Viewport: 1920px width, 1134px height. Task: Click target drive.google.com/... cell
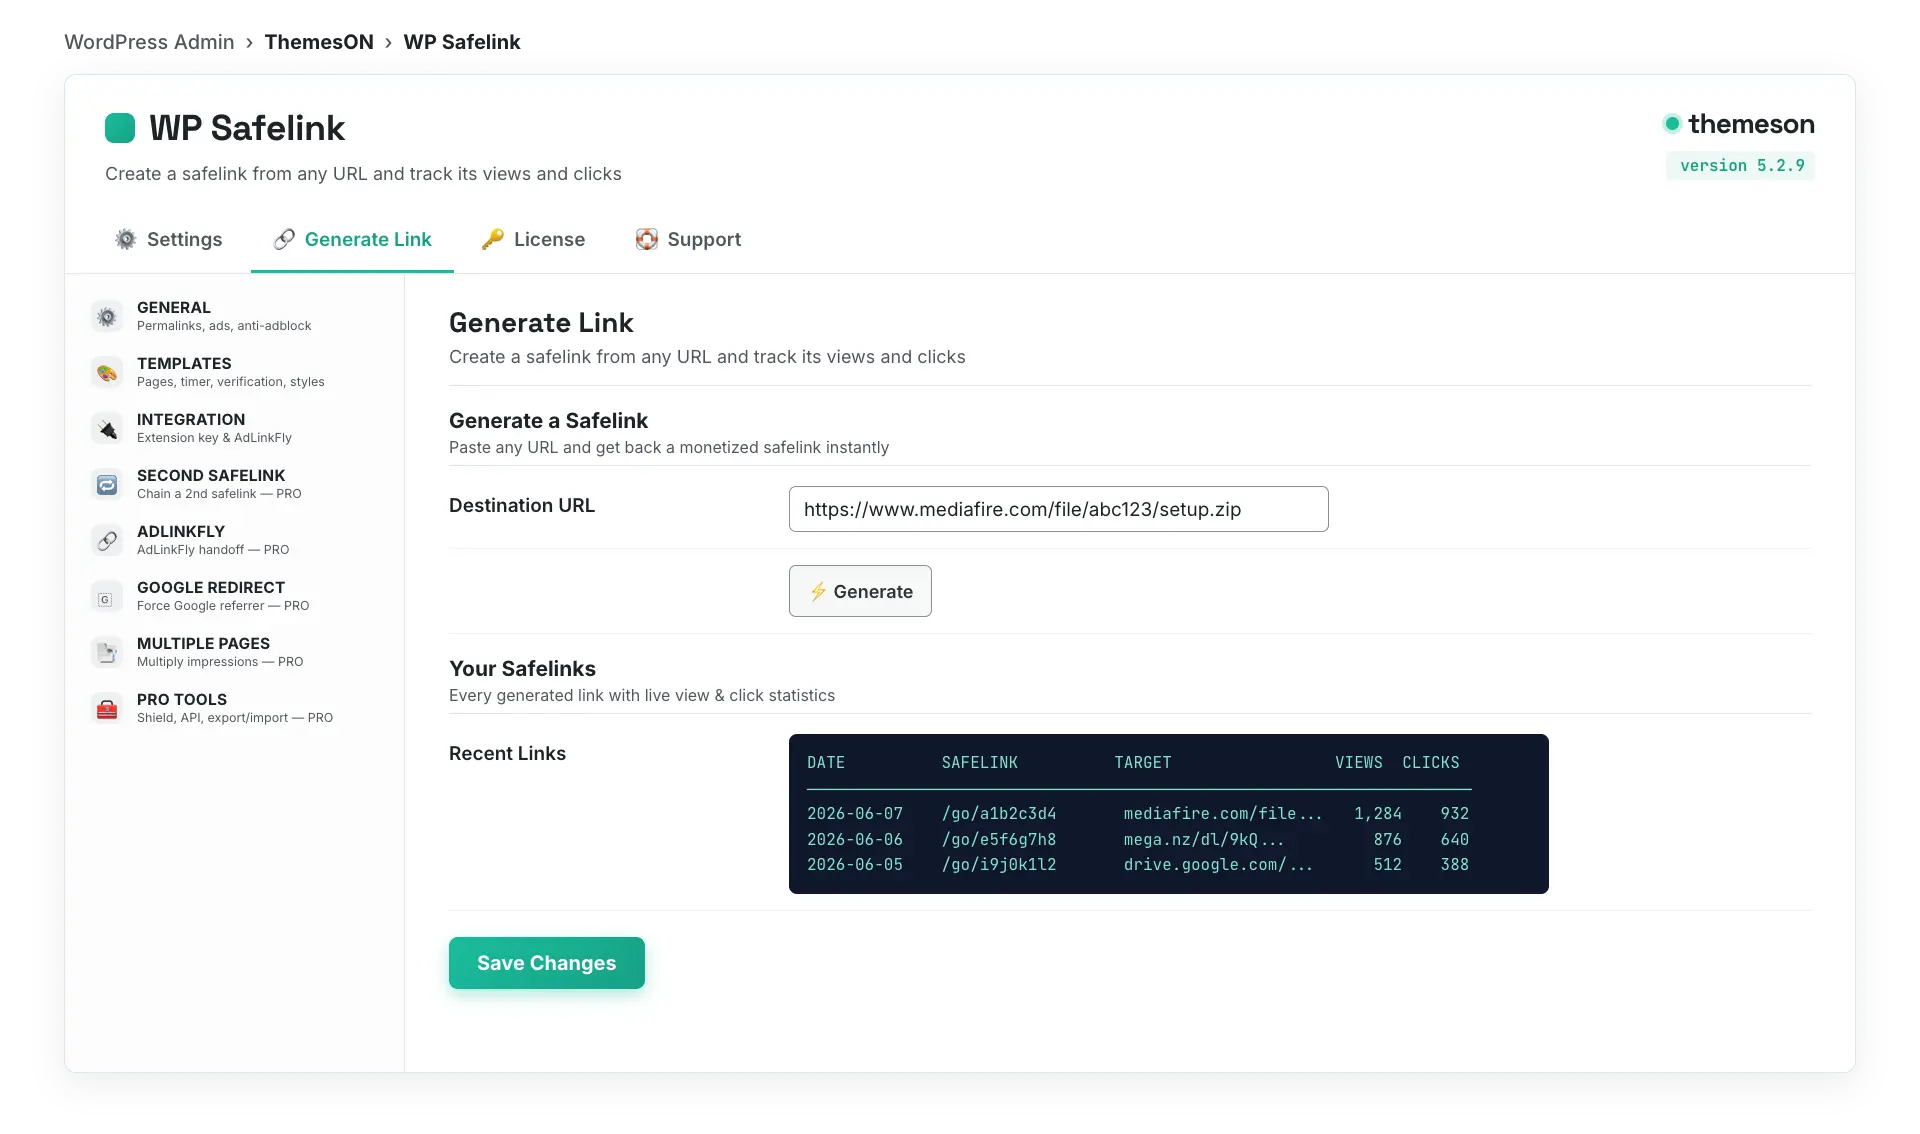point(1218,864)
